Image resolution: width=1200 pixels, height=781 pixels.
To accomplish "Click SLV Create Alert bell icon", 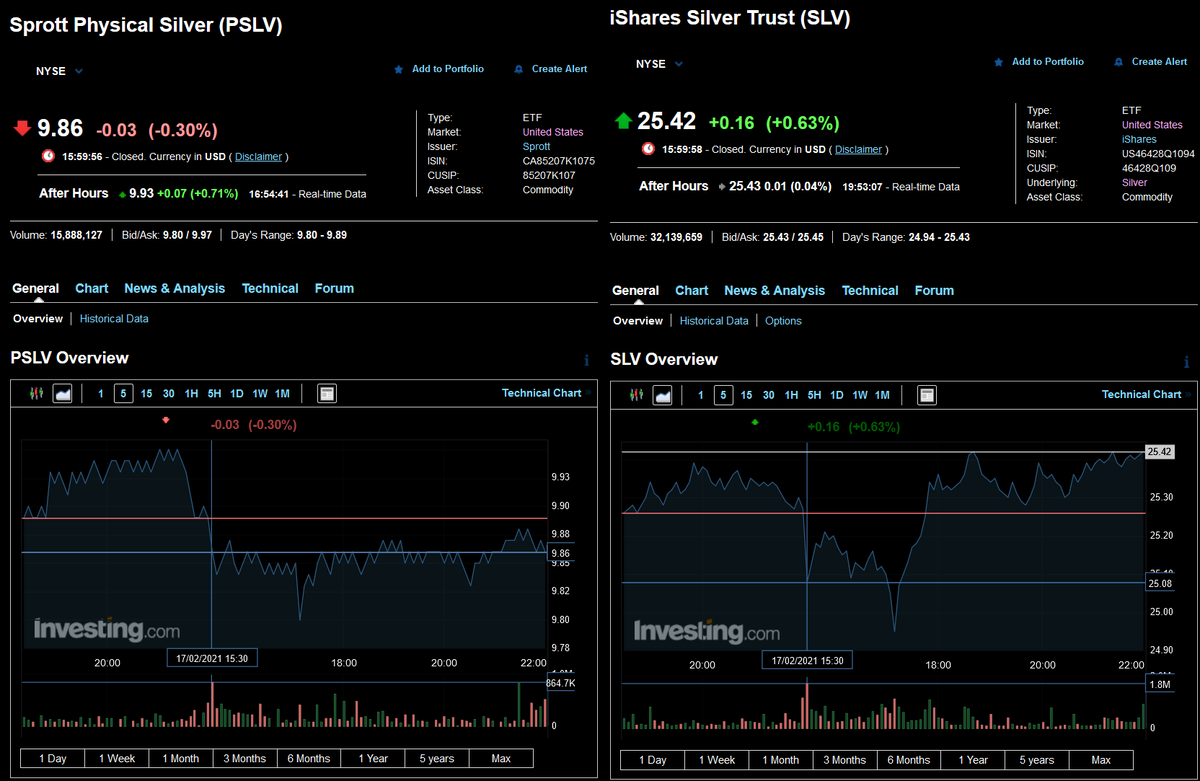I will pyautogui.click(x=1118, y=62).
